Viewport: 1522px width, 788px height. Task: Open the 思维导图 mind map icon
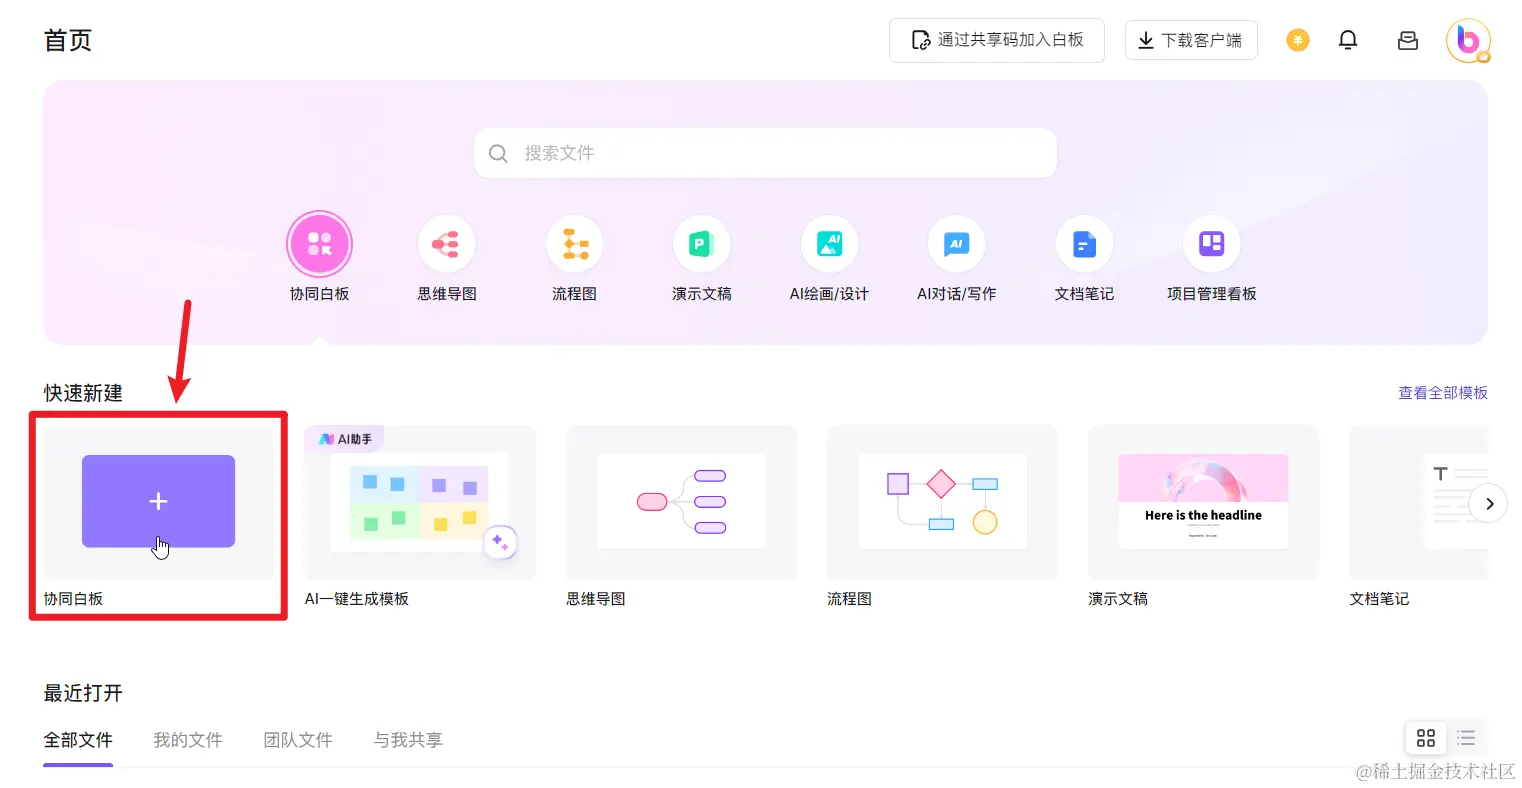coord(446,244)
